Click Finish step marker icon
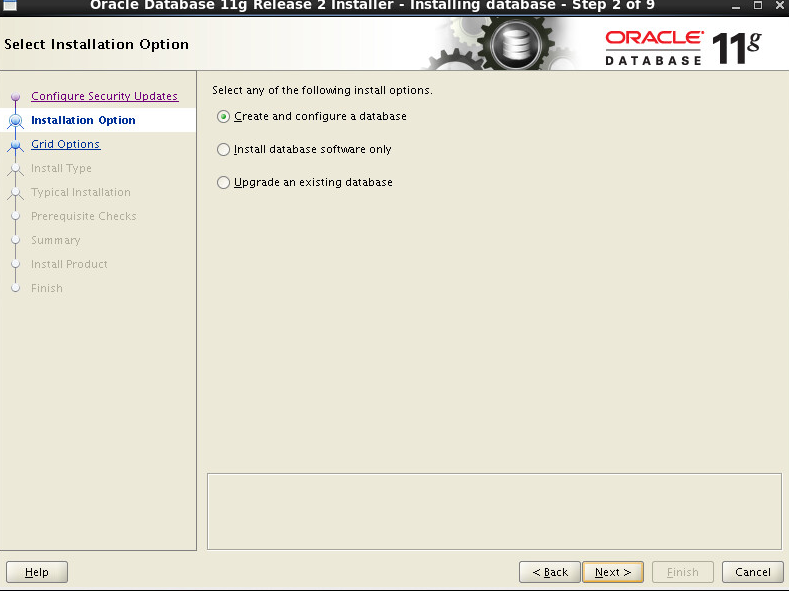Viewport: 789px width, 591px height. [16, 288]
